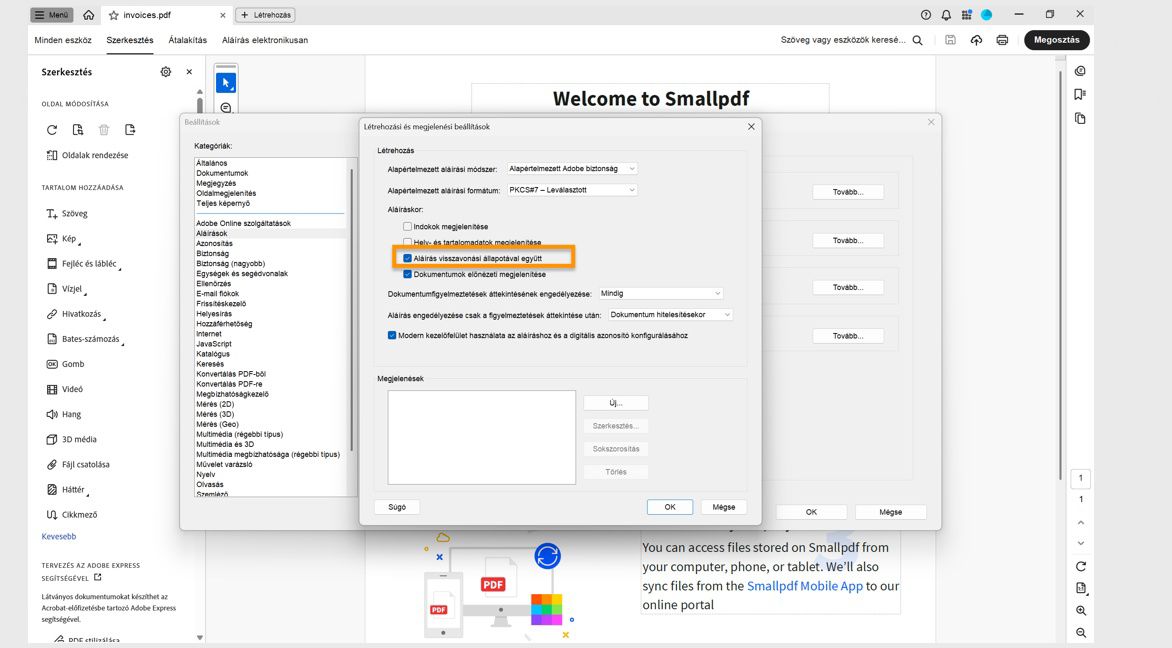Select Általános category in Beállítások
Image resolution: width=1172 pixels, height=648 pixels.
click(212, 163)
